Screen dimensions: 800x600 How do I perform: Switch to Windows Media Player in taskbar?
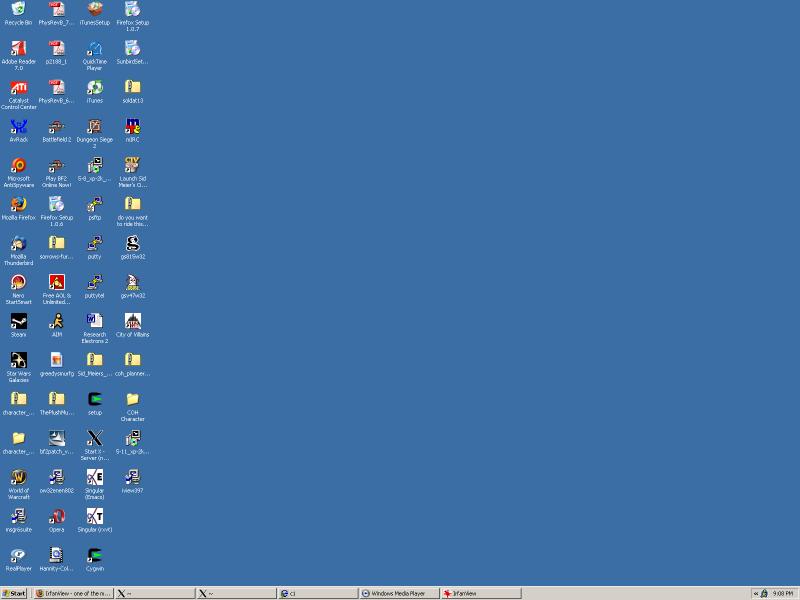[x=400, y=593]
